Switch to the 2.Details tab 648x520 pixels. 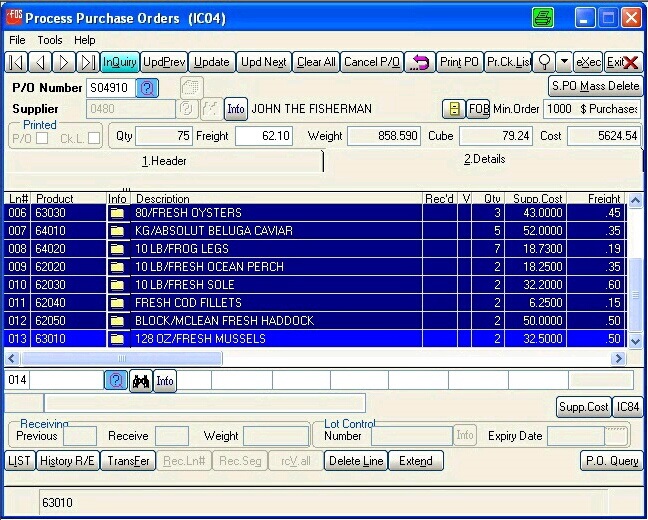point(484,159)
